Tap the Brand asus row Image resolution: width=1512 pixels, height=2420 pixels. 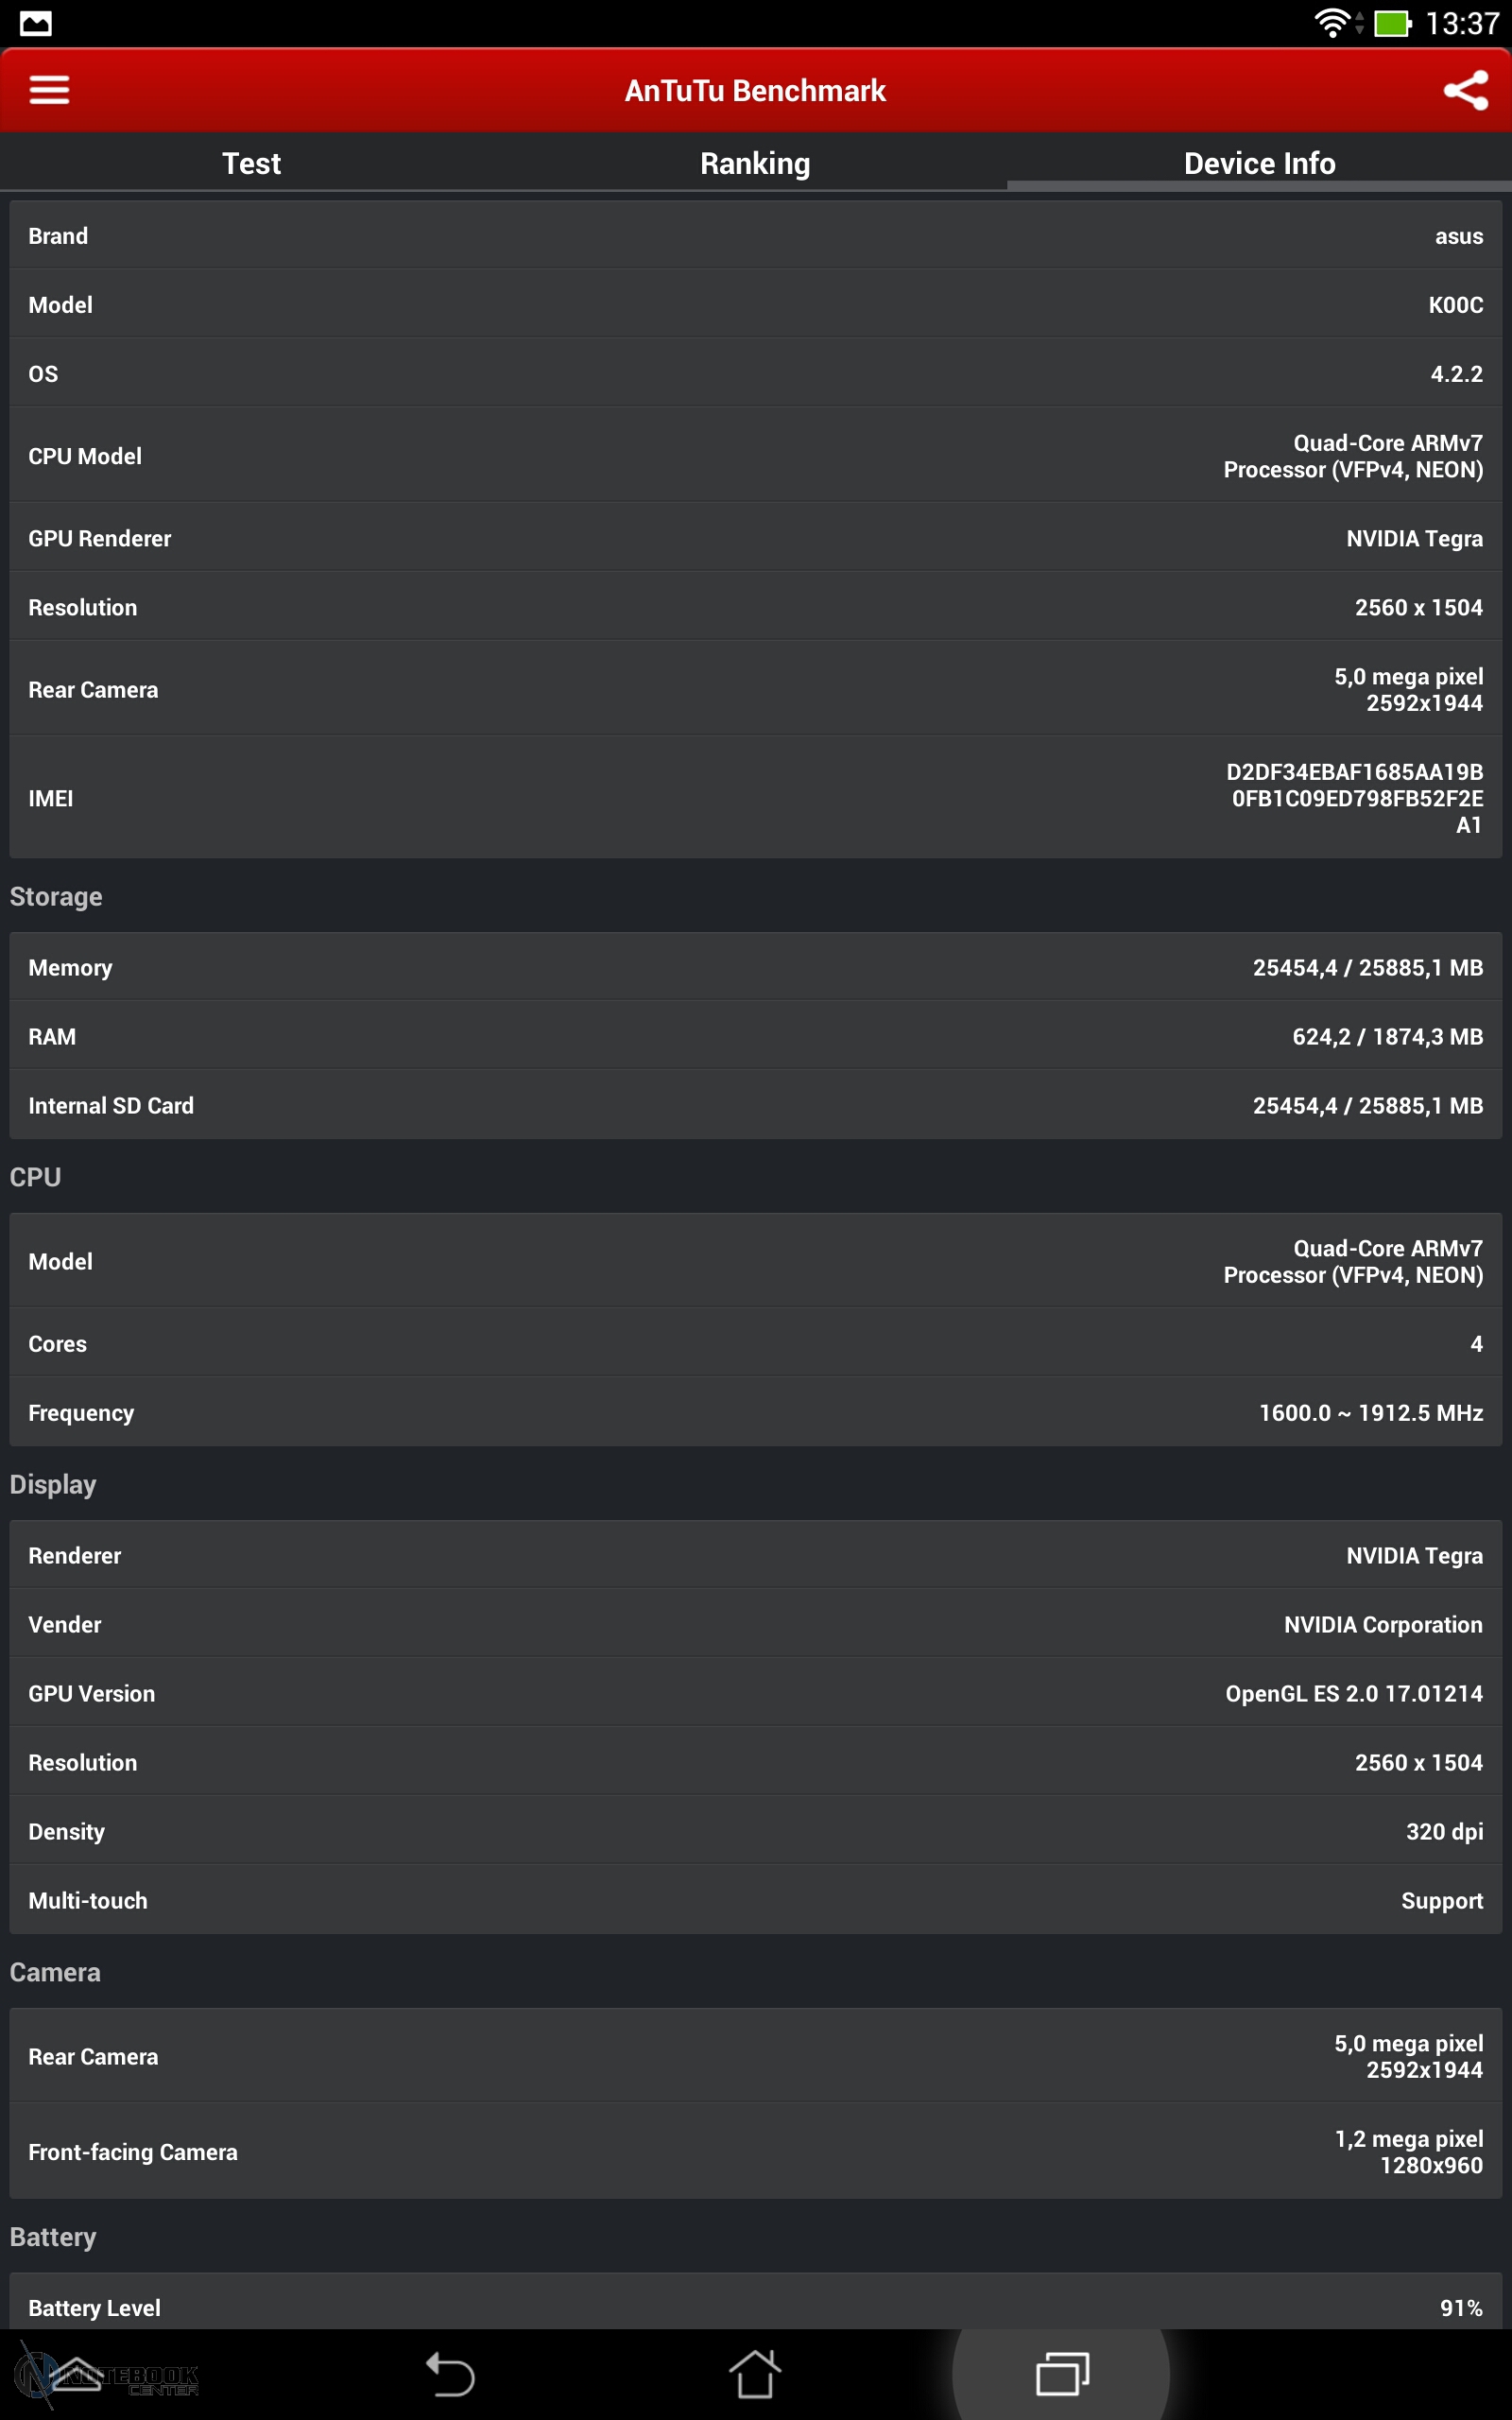pyautogui.click(x=755, y=236)
